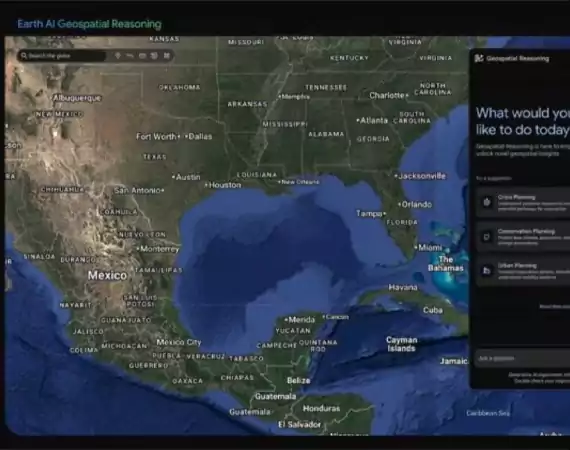
Task: Click the search magnifier icon in map toolbar
Action: 24,56
